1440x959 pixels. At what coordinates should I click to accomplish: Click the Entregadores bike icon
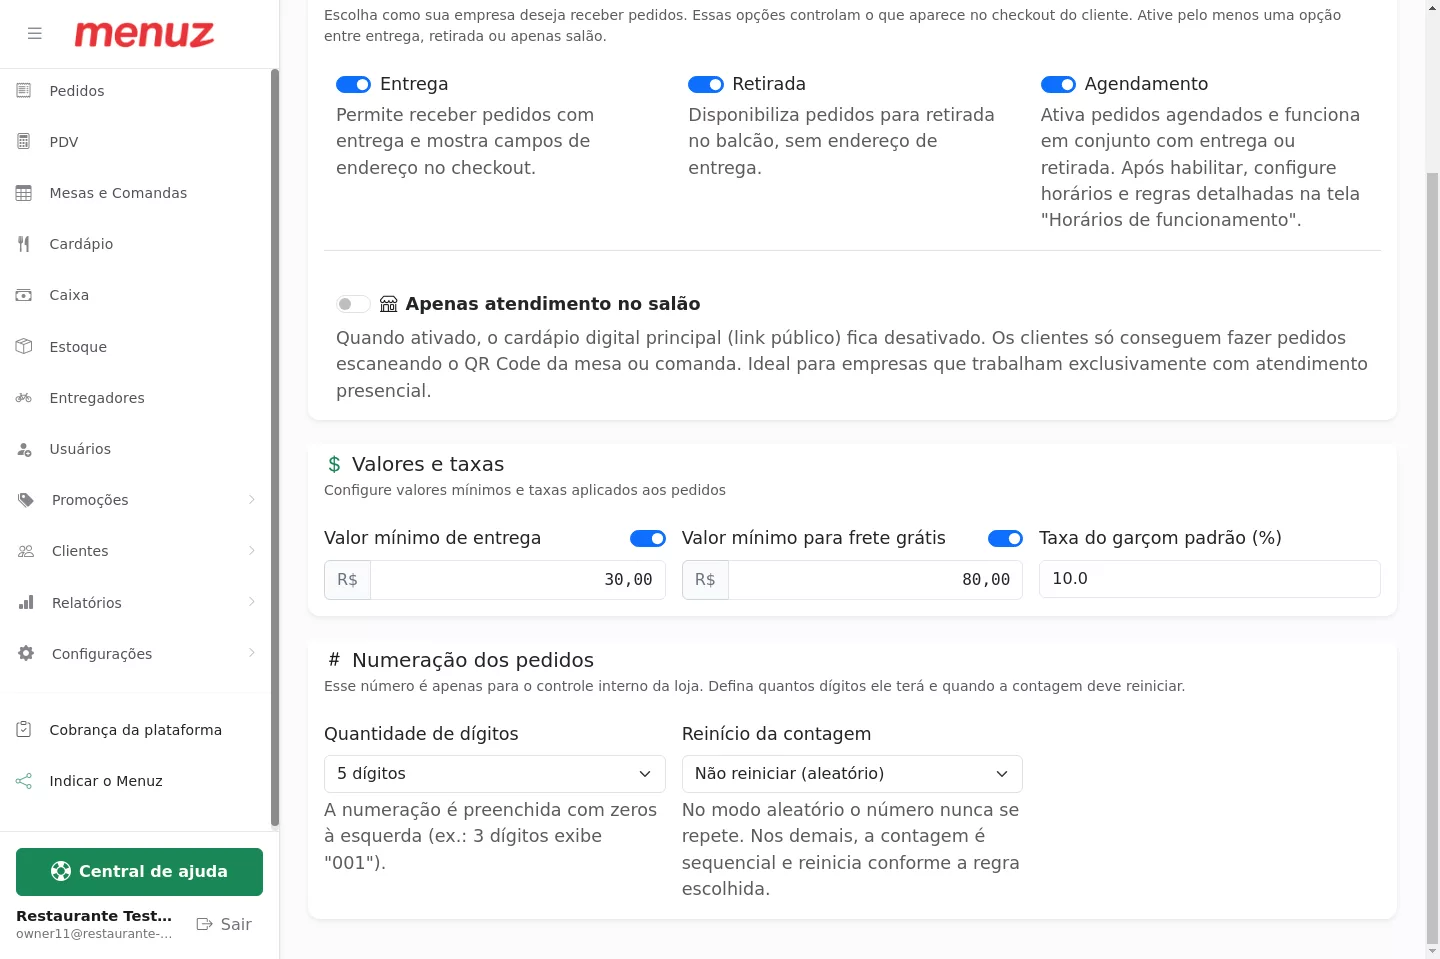[24, 398]
